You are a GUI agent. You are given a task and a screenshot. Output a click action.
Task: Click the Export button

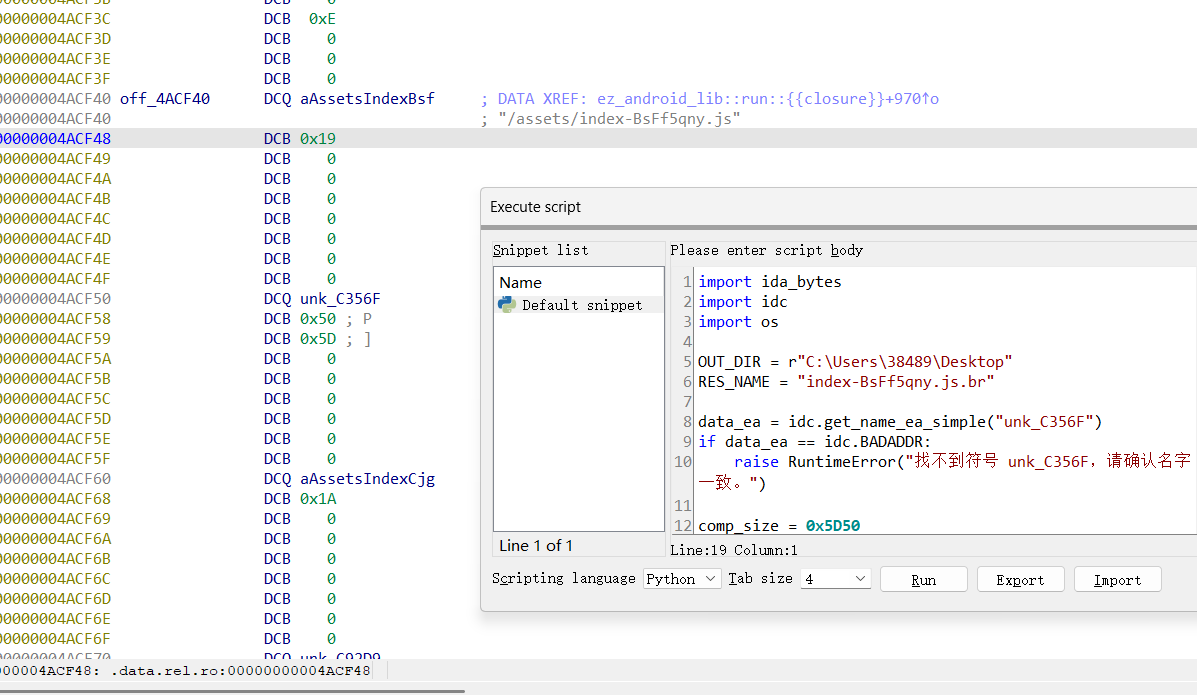[1020, 580]
